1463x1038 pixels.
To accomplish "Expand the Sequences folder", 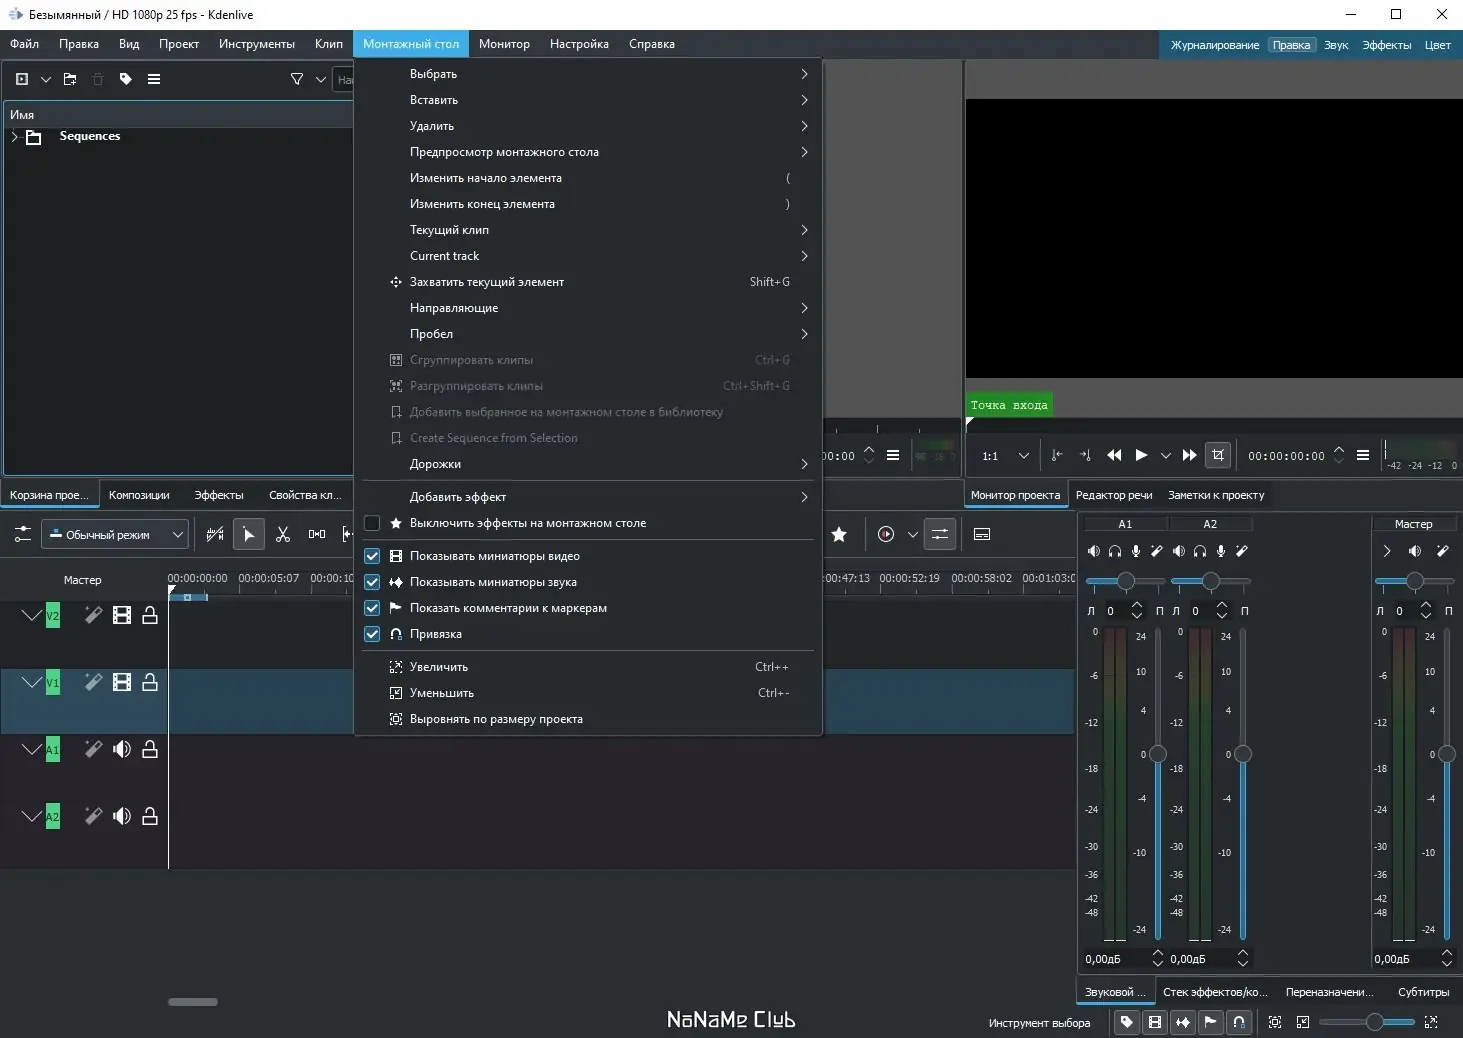I will [x=15, y=137].
